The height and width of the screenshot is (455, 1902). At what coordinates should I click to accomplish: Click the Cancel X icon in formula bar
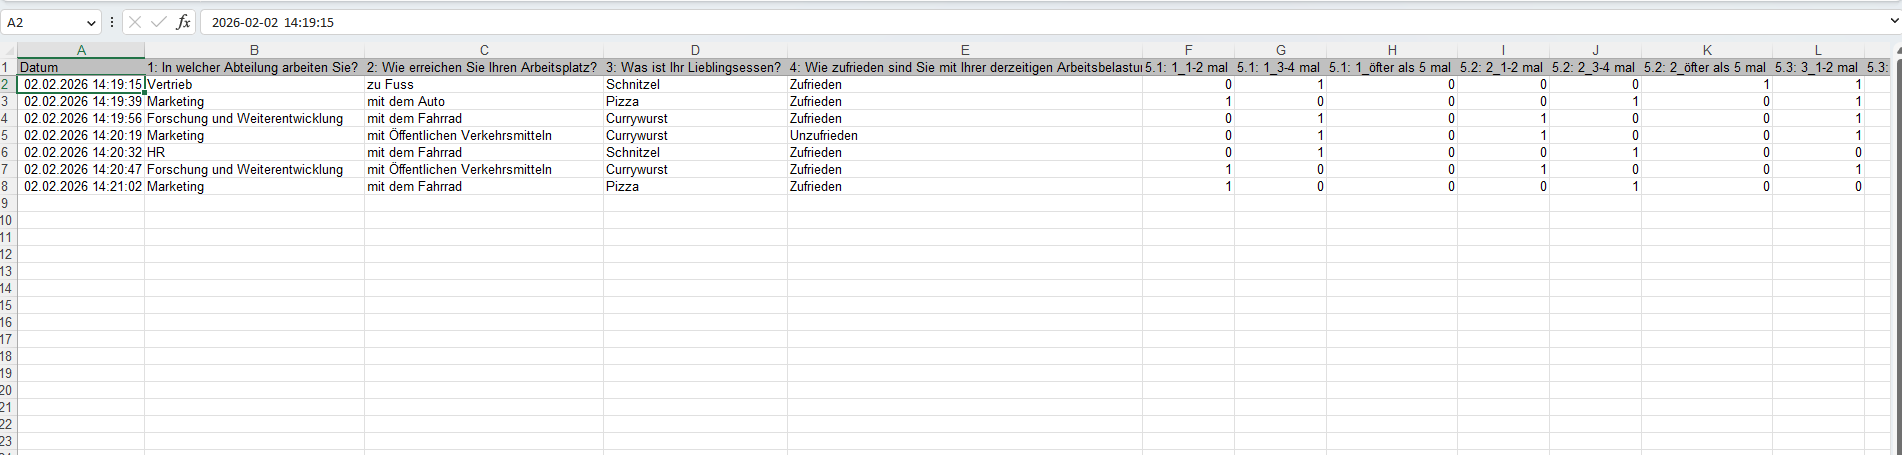coord(135,22)
